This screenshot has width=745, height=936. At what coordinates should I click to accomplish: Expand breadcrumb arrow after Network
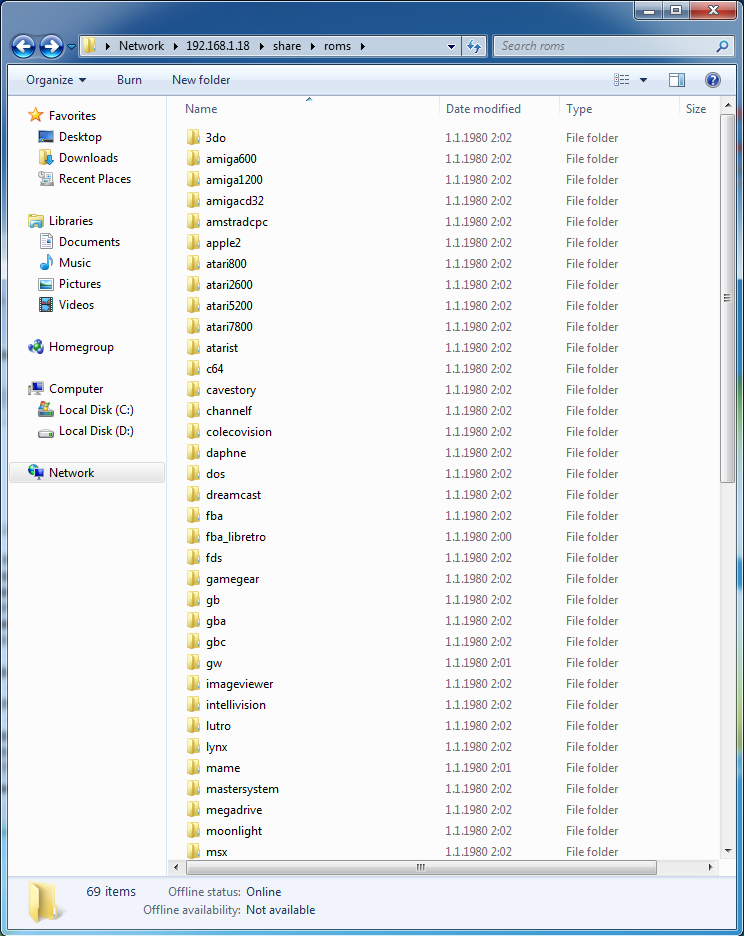(176, 47)
